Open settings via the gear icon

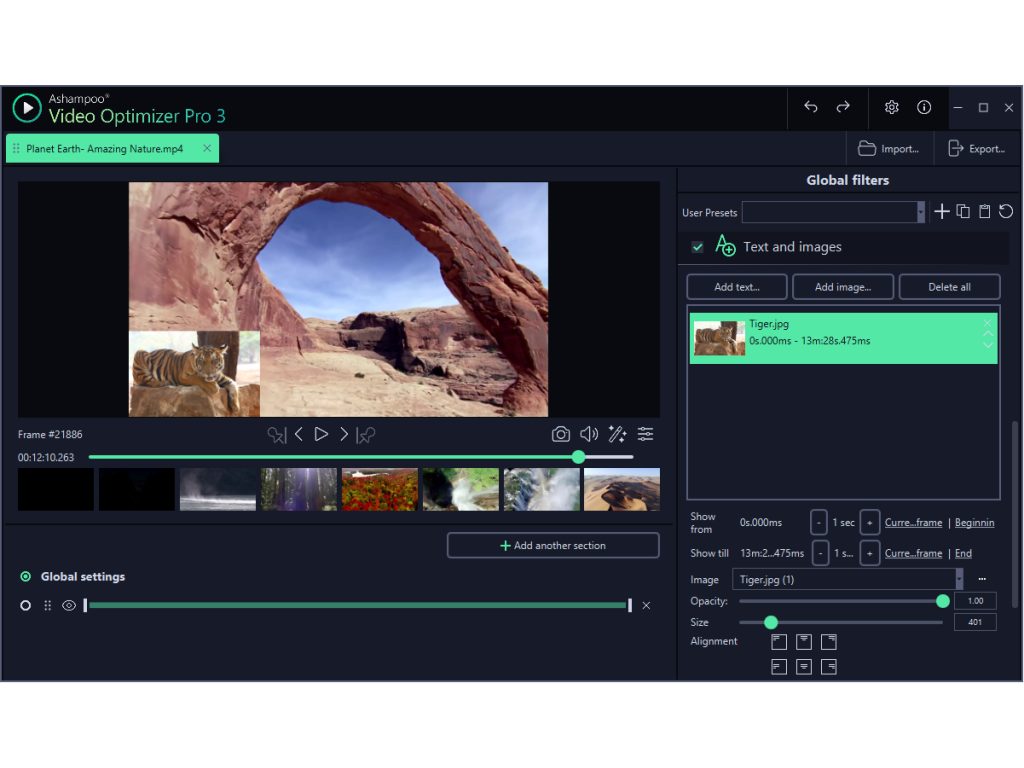[x=891, y=107]
